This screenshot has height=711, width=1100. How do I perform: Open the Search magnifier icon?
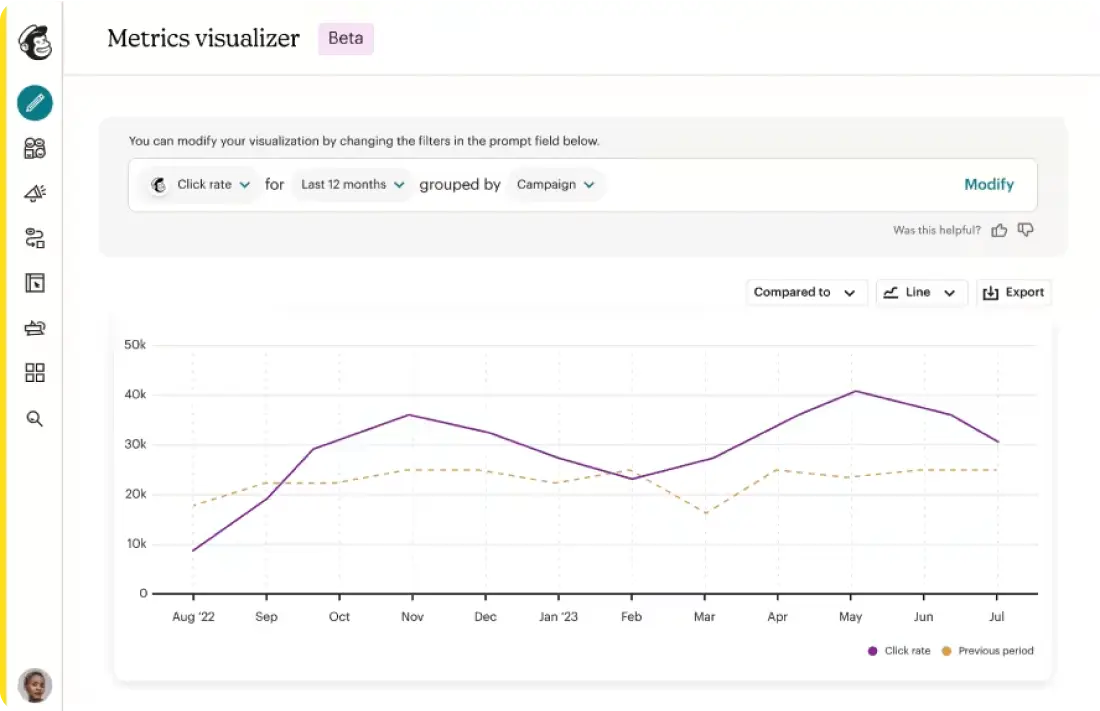[x=35, y=419]
